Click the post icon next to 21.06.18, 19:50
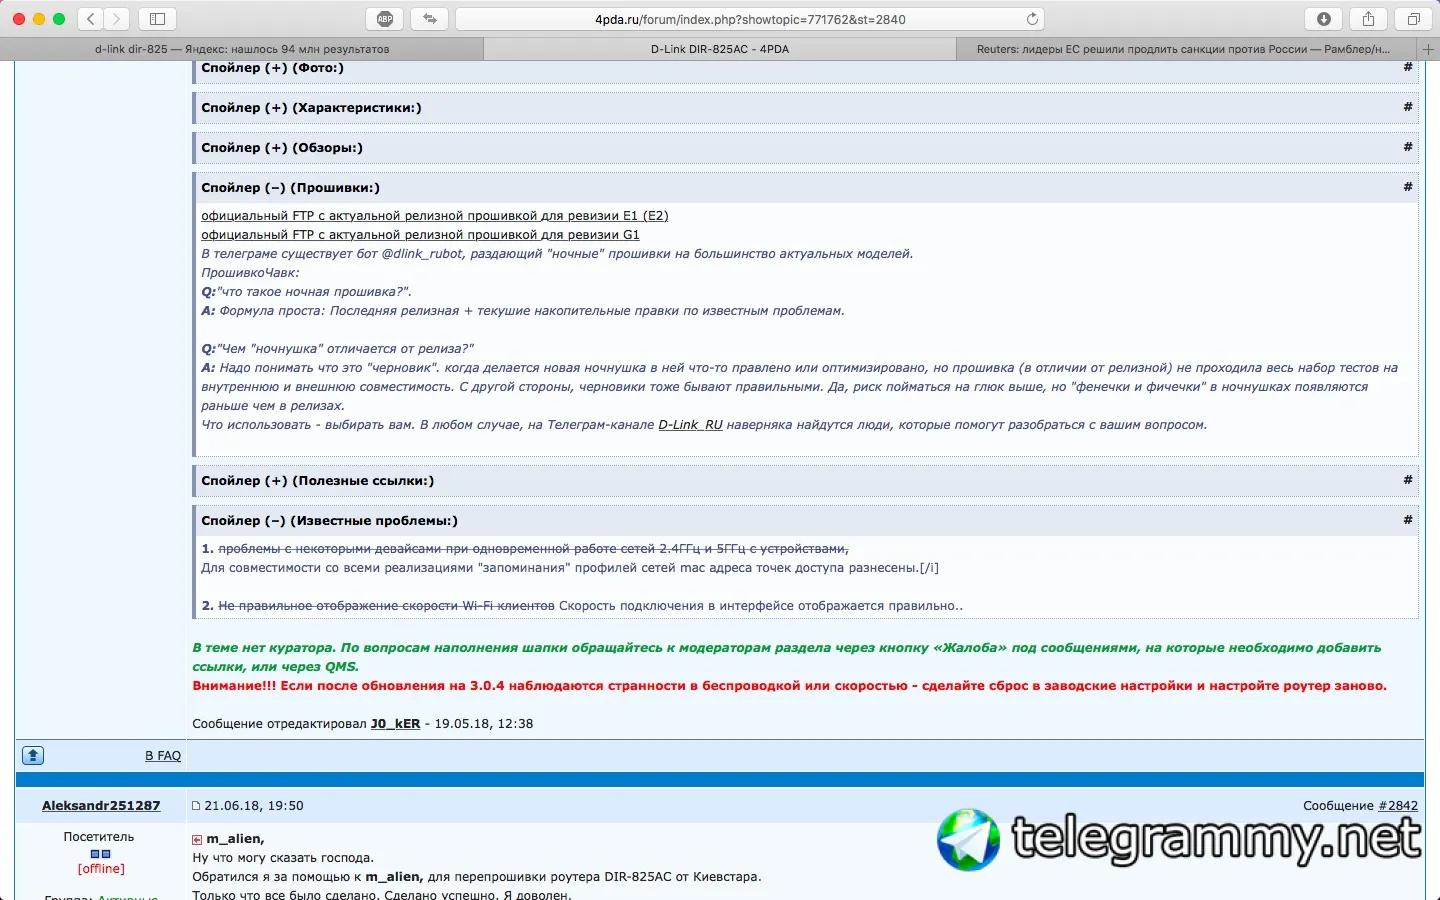 click(196, 806)
